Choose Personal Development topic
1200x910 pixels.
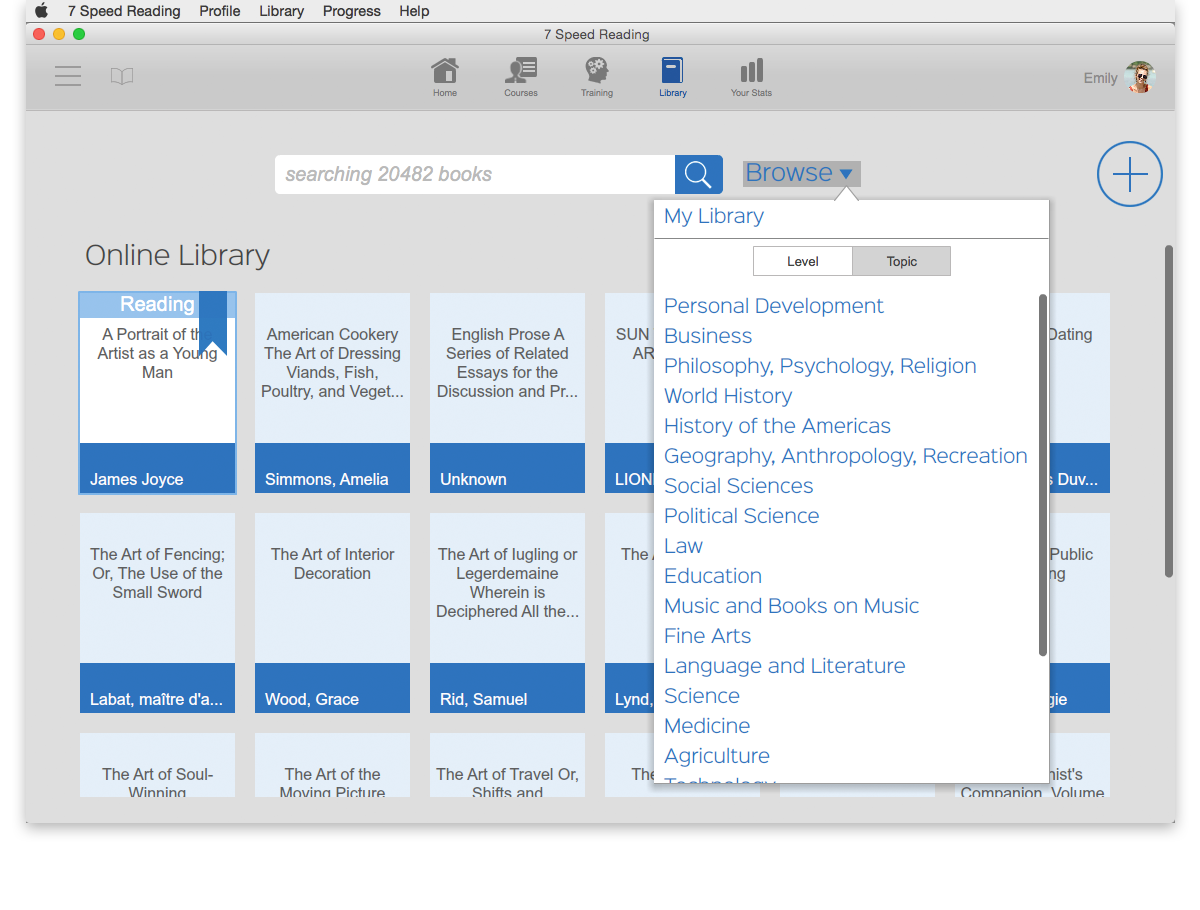(x=774, y=306)
